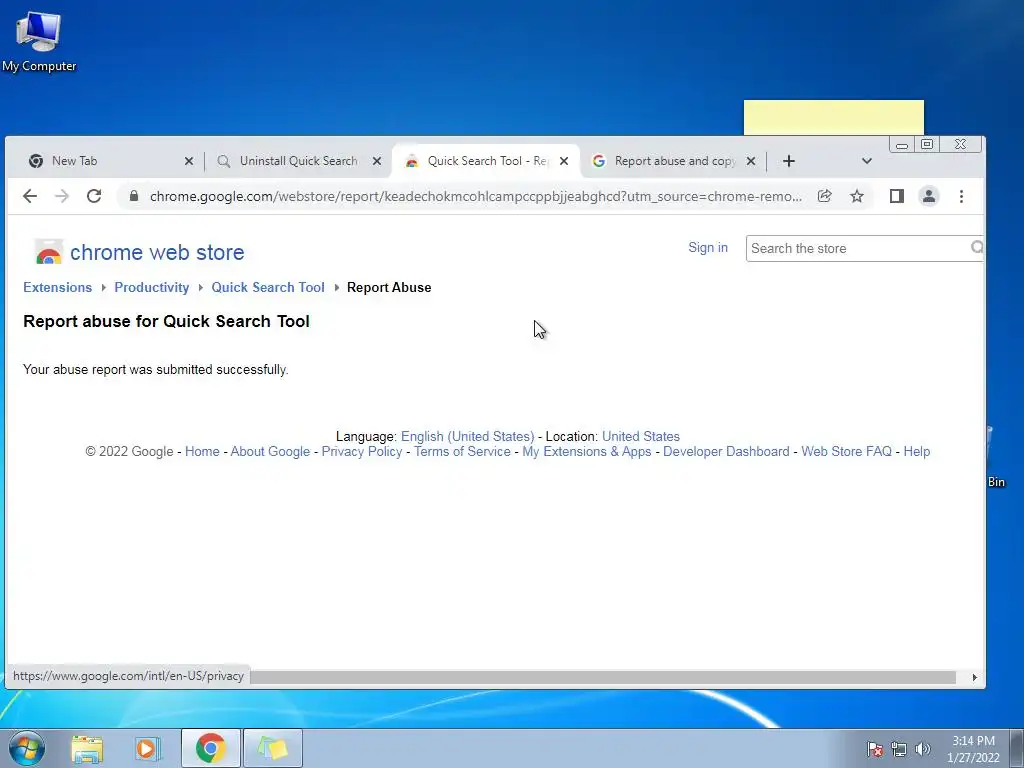This screenshot has height=768, width=1024.
Task: Close the New Tab tab
Action: click(x=189, y=161)
